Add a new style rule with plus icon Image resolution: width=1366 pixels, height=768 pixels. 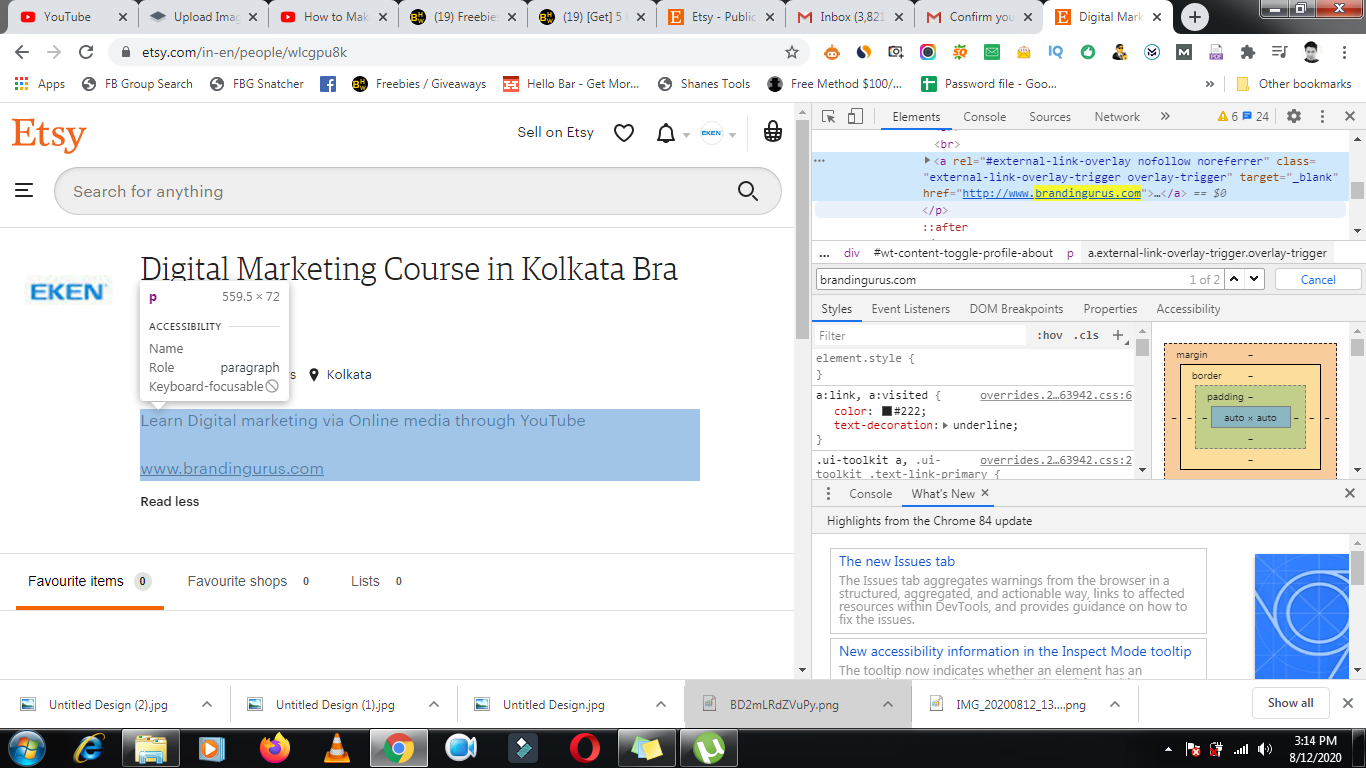click(x=1118, y=335)
